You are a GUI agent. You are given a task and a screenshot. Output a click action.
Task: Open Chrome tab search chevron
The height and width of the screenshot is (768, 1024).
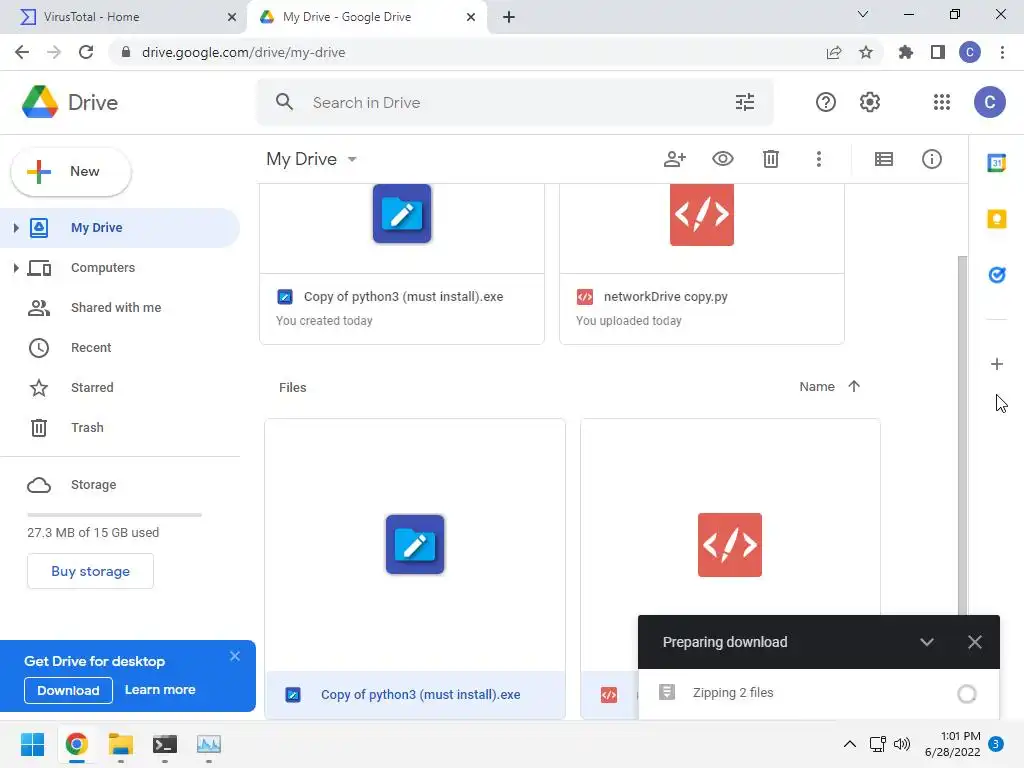pos(863,14)
